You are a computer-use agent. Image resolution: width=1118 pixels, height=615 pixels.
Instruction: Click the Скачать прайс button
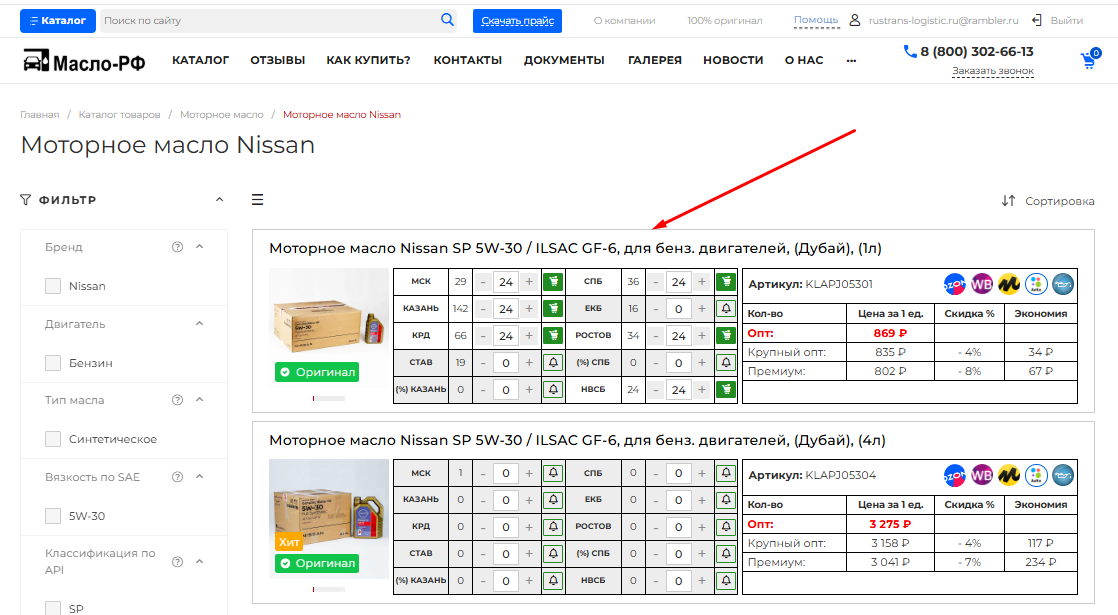518,21
